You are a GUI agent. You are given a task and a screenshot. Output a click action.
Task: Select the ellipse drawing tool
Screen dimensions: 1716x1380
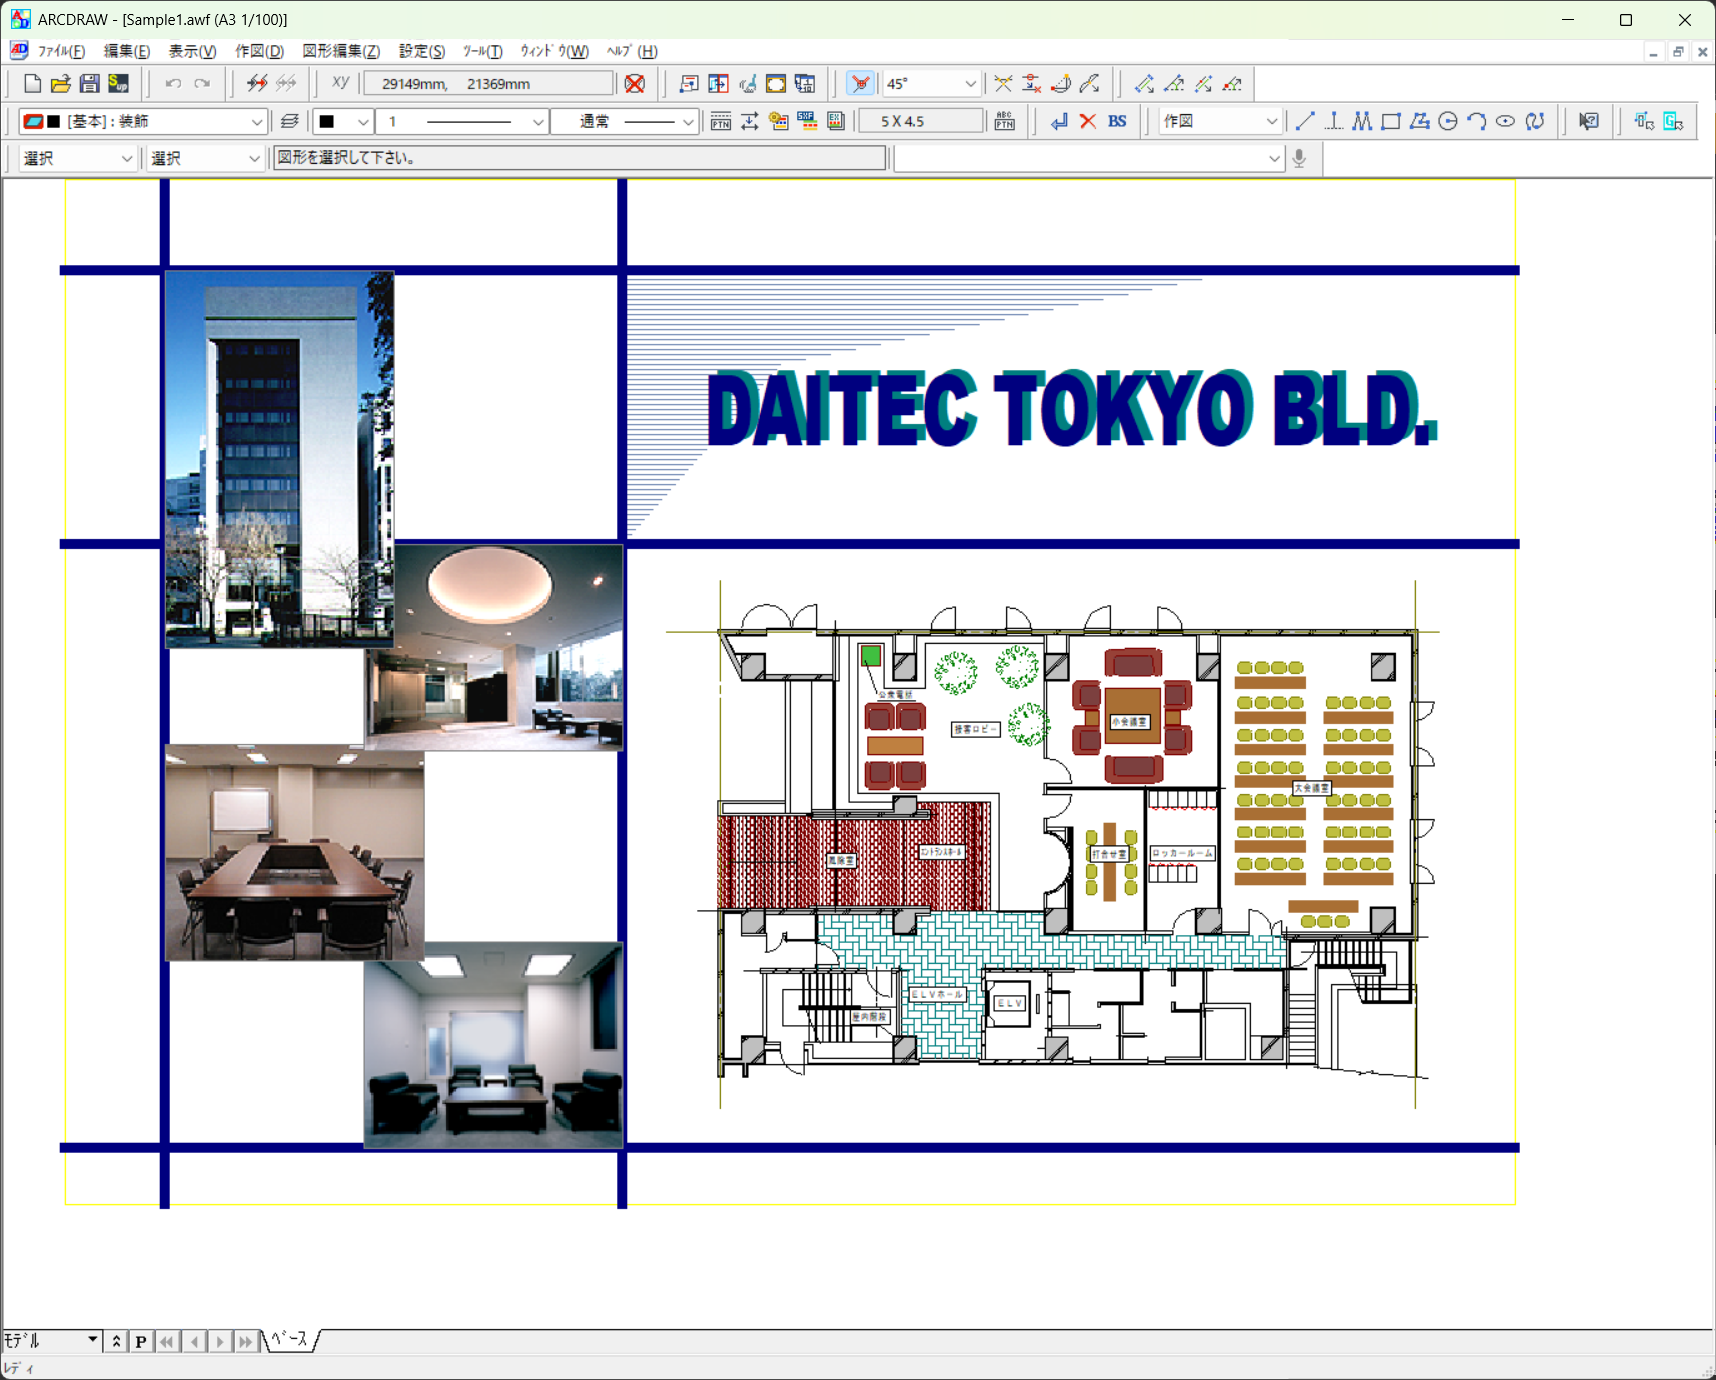(1505, 121)
